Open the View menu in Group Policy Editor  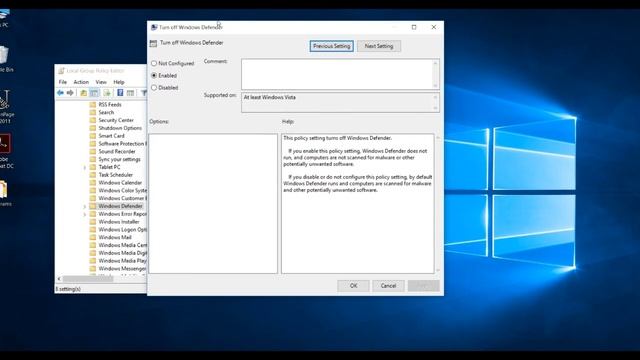[101, 82]
